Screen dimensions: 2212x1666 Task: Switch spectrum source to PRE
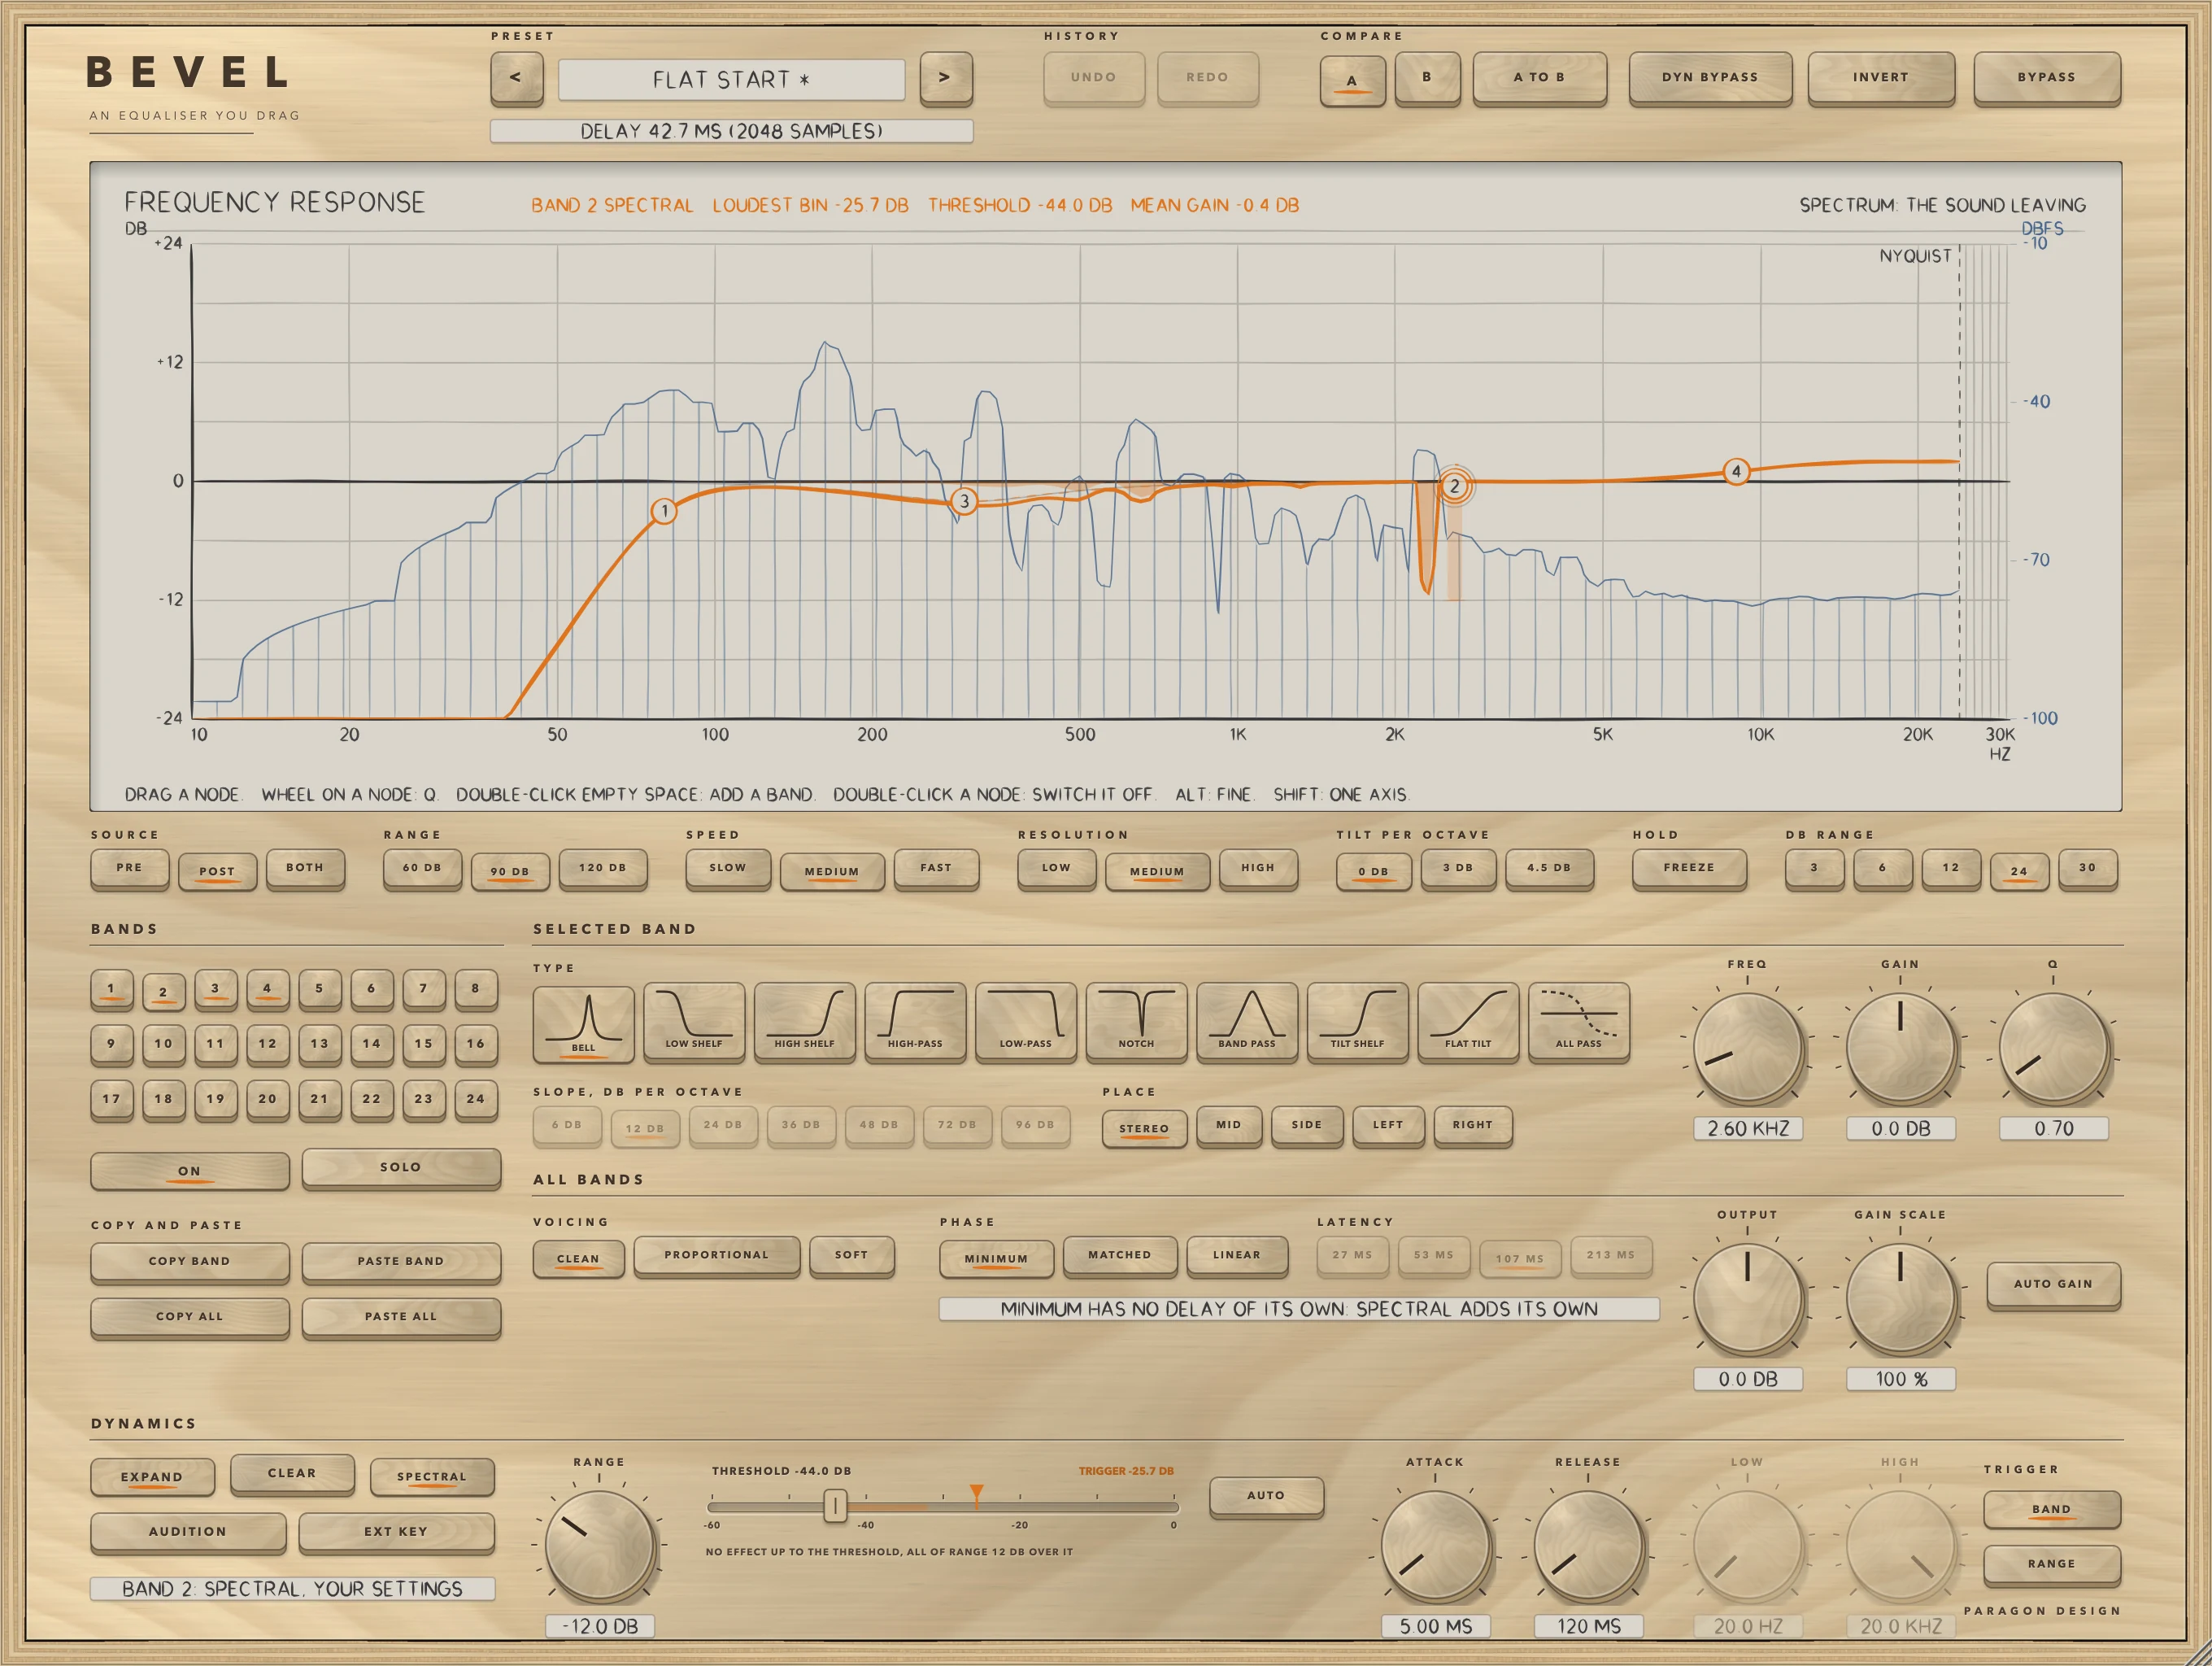(129, 868)
